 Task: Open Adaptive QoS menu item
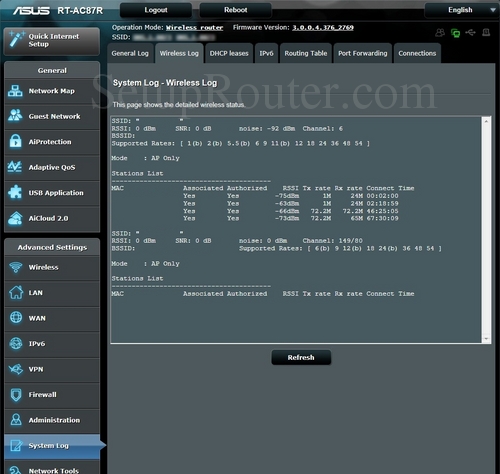[52, 167]
